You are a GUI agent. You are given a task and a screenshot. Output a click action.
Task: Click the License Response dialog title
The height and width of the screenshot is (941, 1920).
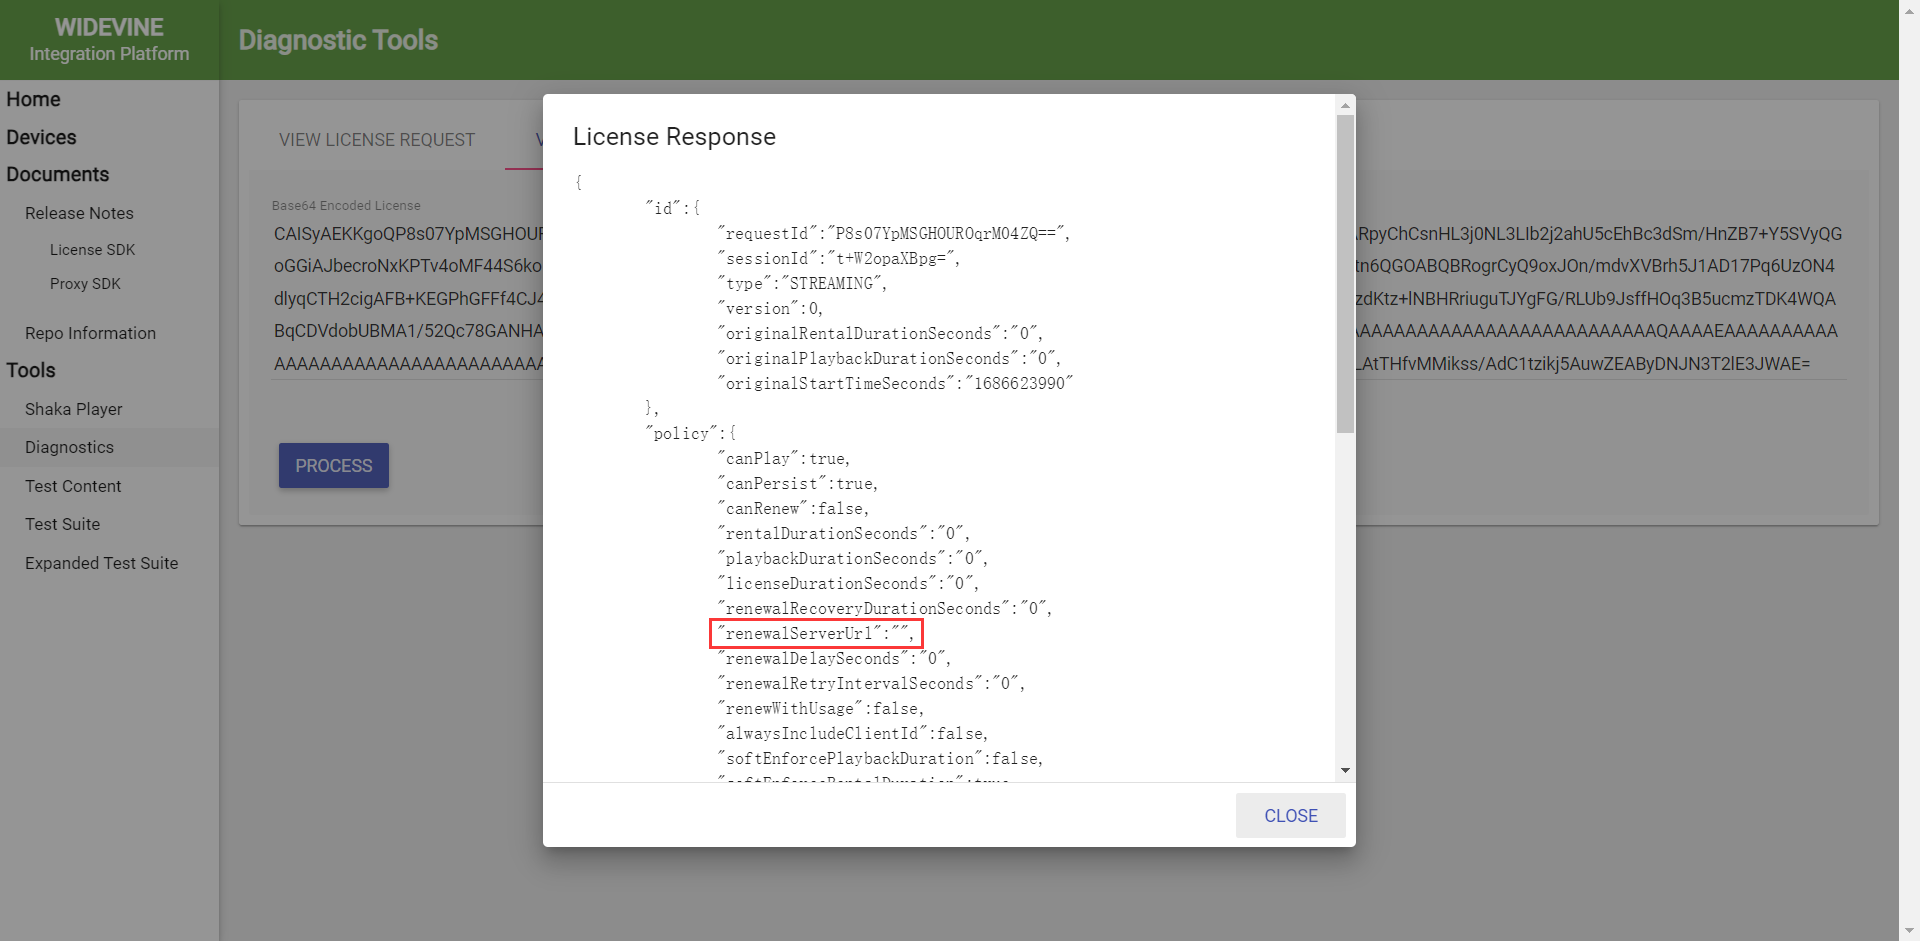[x=674, y=137]
